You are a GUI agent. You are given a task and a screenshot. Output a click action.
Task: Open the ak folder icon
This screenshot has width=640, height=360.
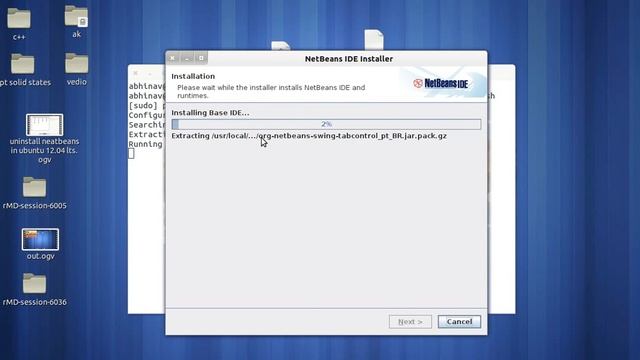pyautogui.click(x=76, y=16)
